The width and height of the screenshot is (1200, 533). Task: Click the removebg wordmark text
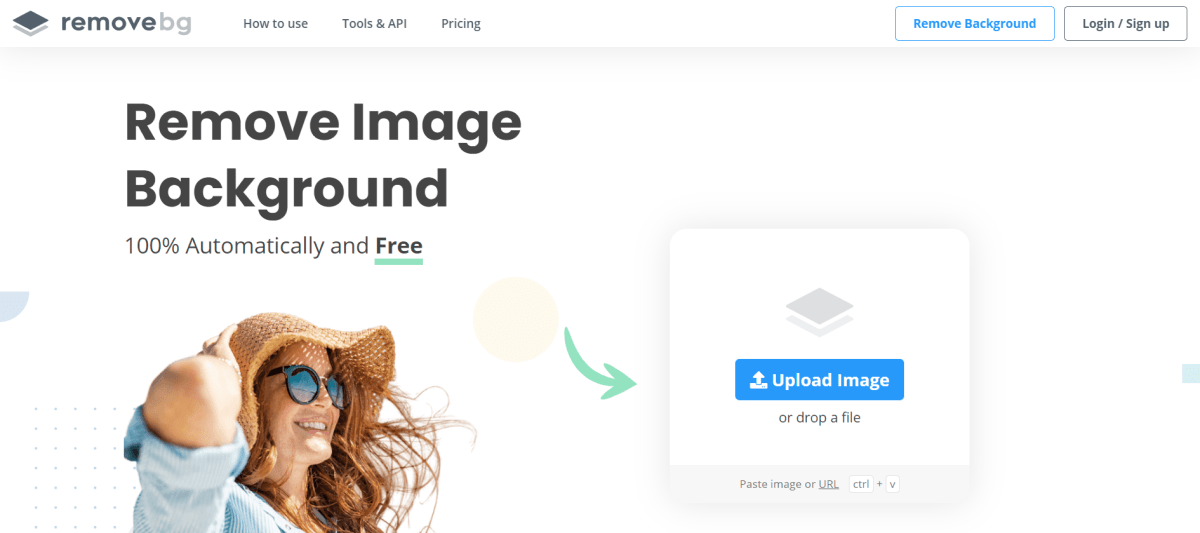coord(126,23)
